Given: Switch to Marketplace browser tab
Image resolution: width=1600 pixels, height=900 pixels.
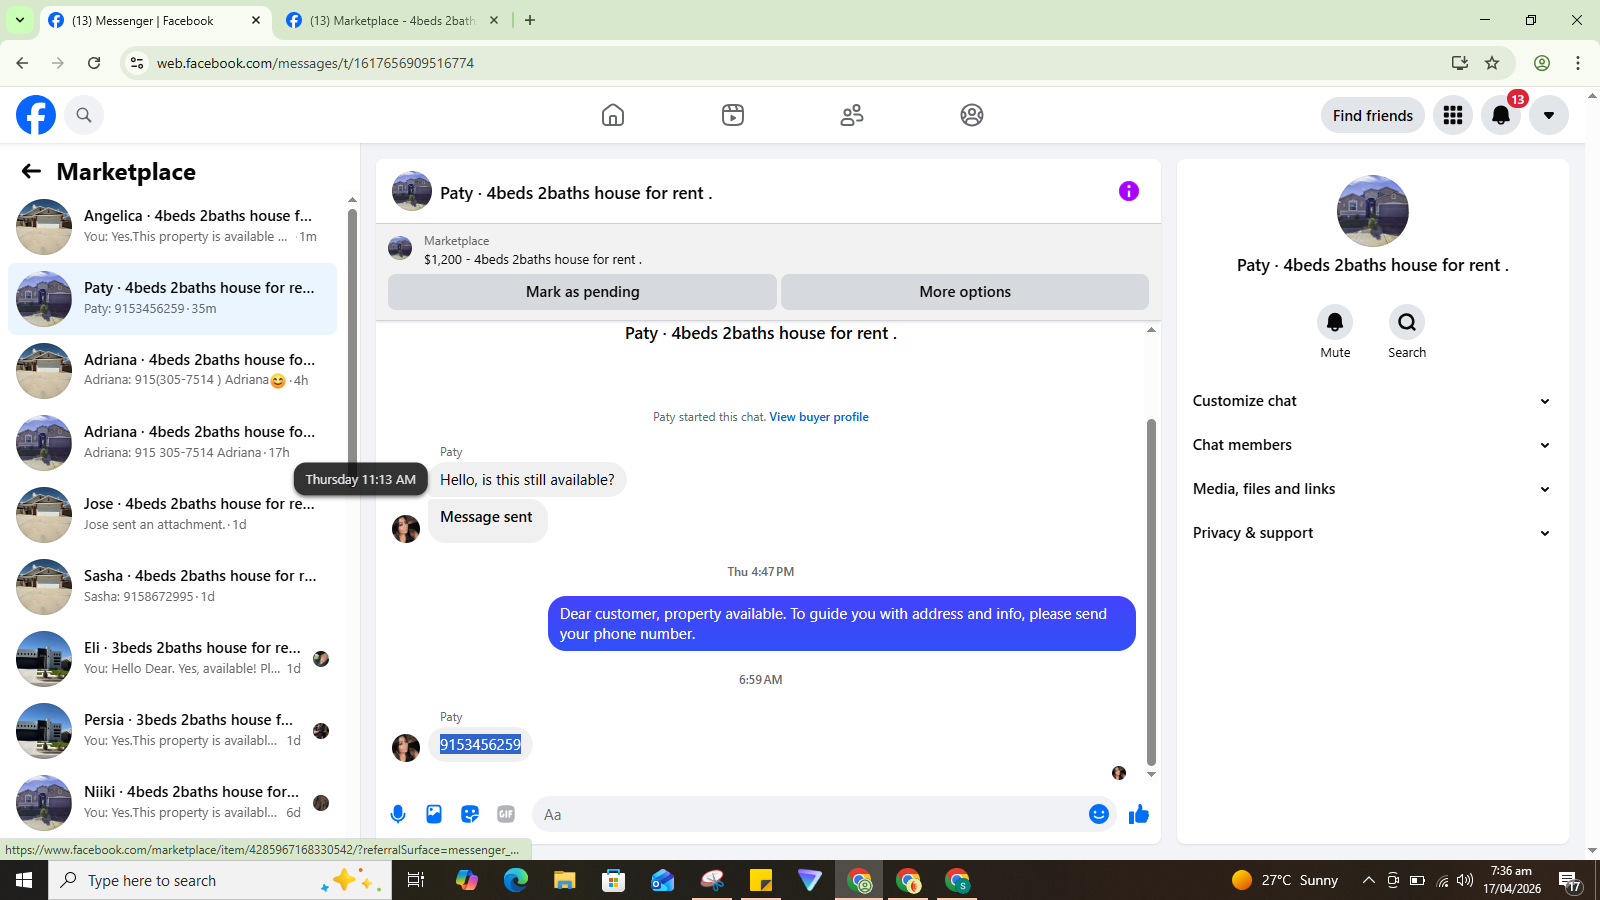Looking at the screenshot, I should coord(392,20).
